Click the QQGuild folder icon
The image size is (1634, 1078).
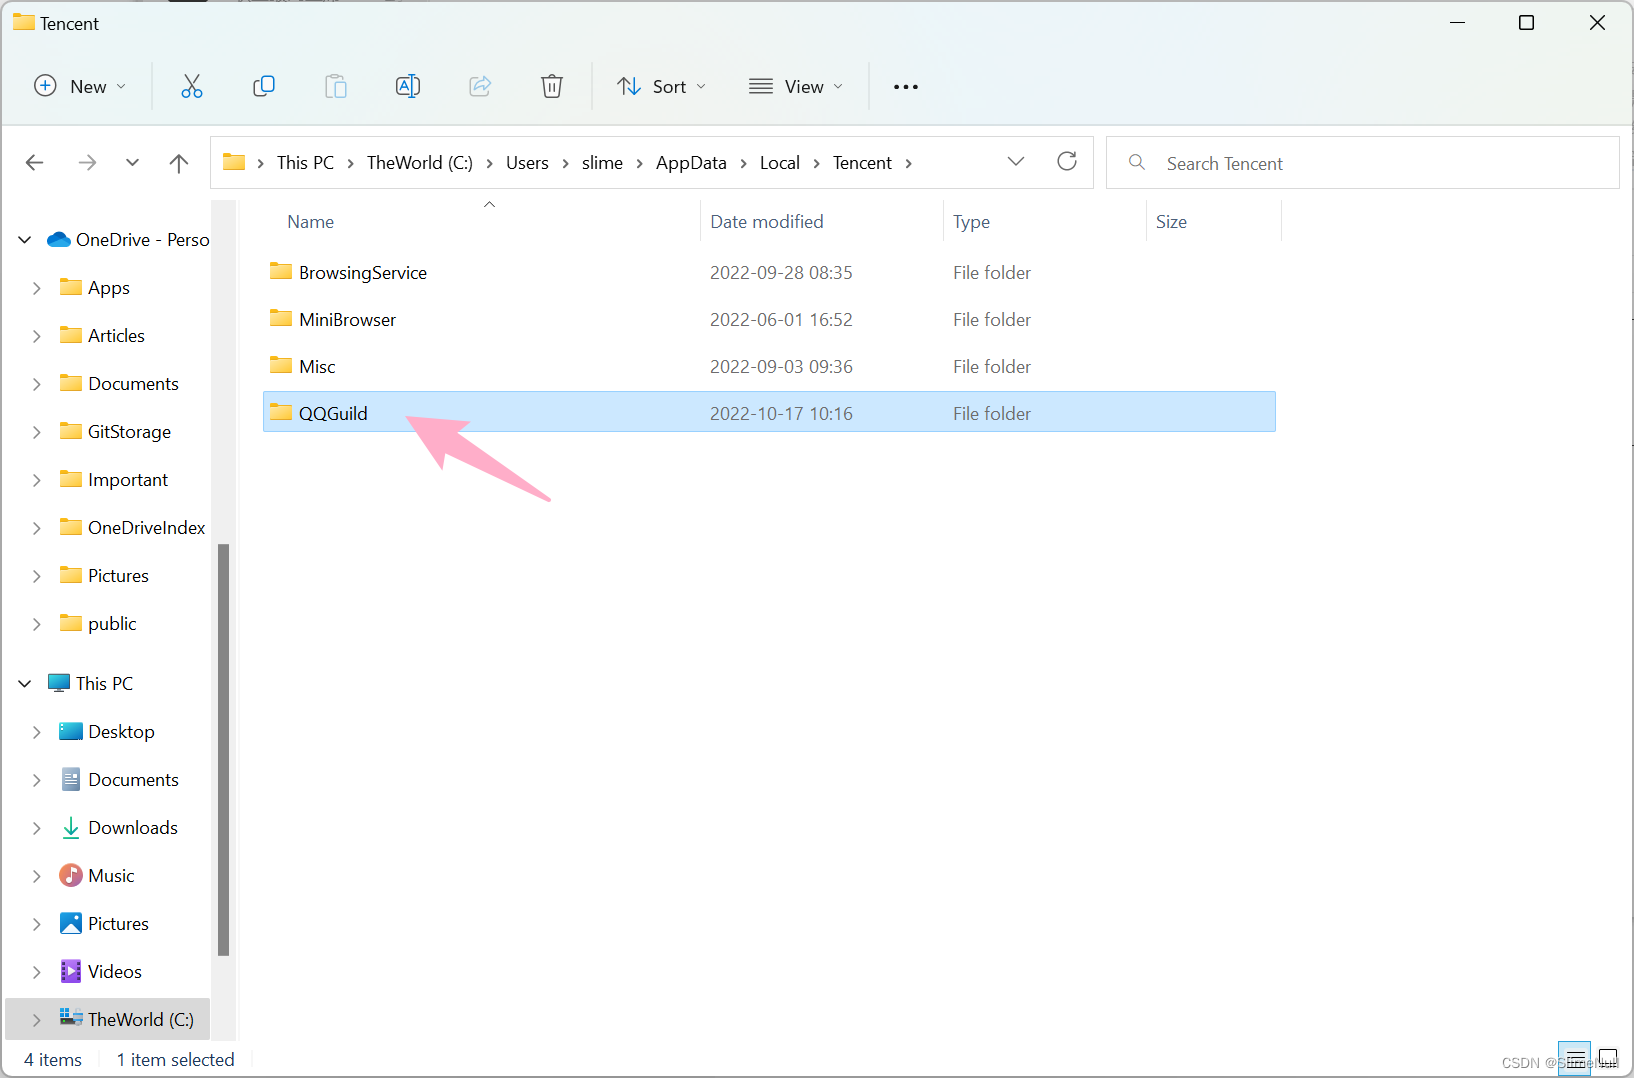click(x=281, y=413)
